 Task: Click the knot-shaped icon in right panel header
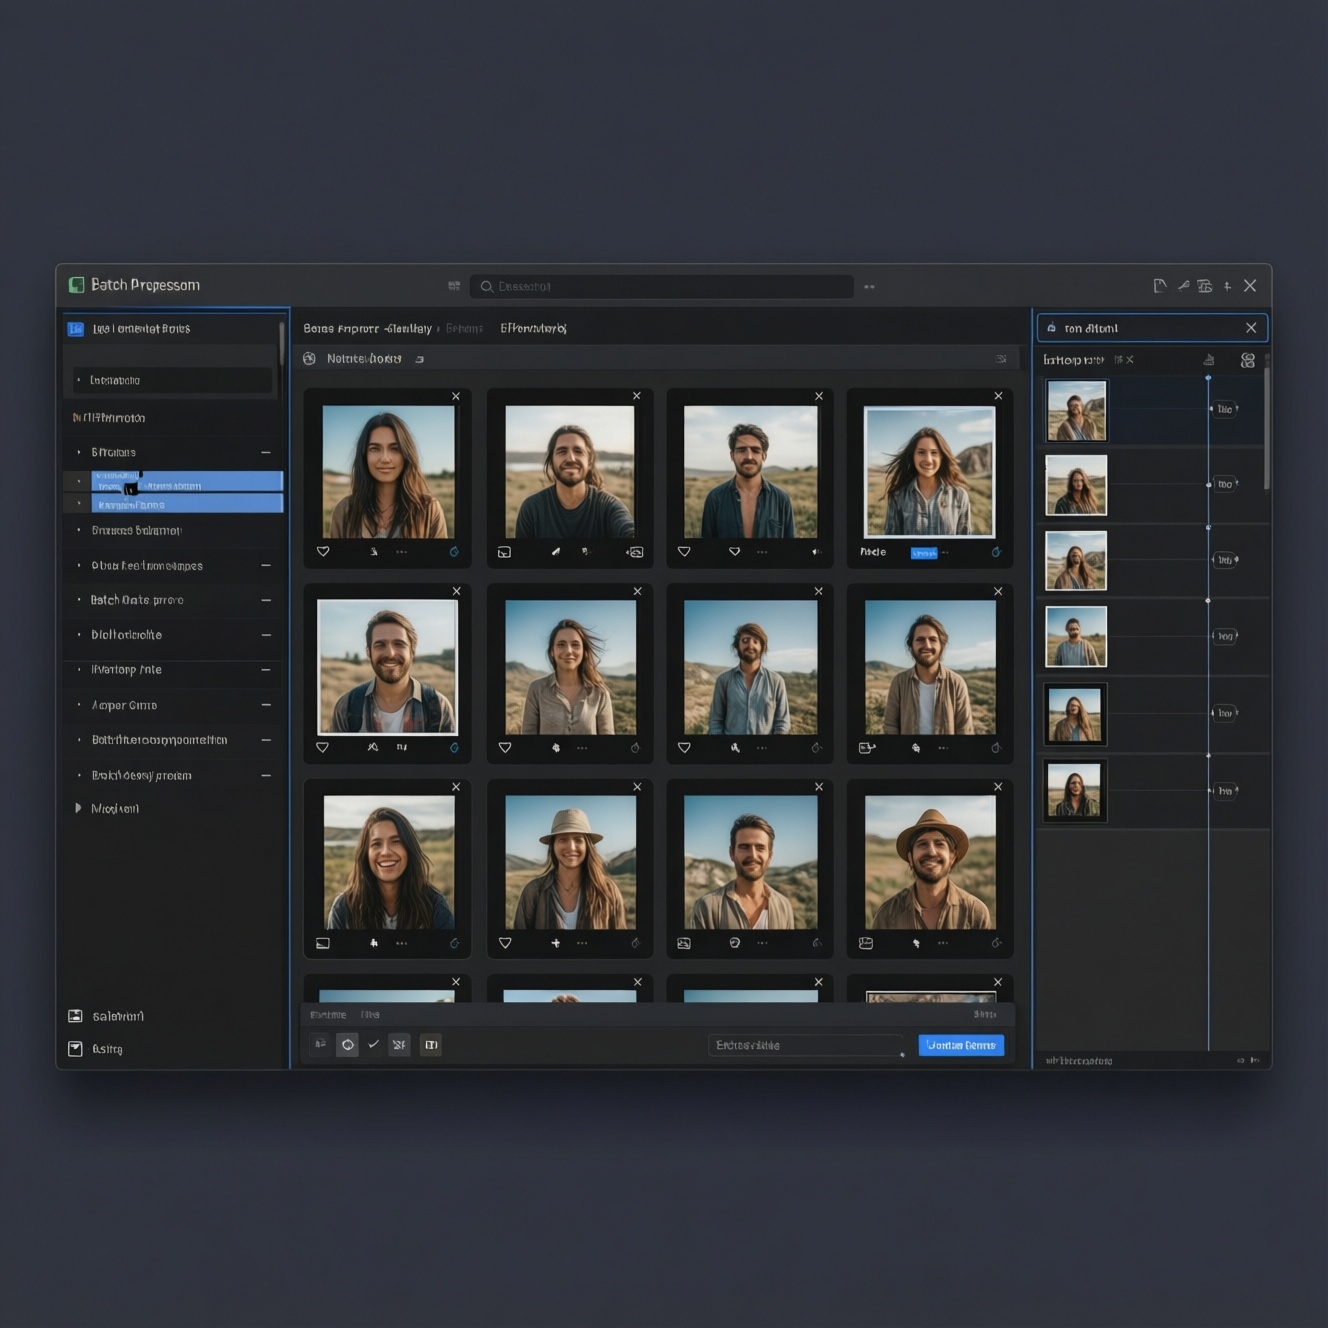tap(1248, 360)
